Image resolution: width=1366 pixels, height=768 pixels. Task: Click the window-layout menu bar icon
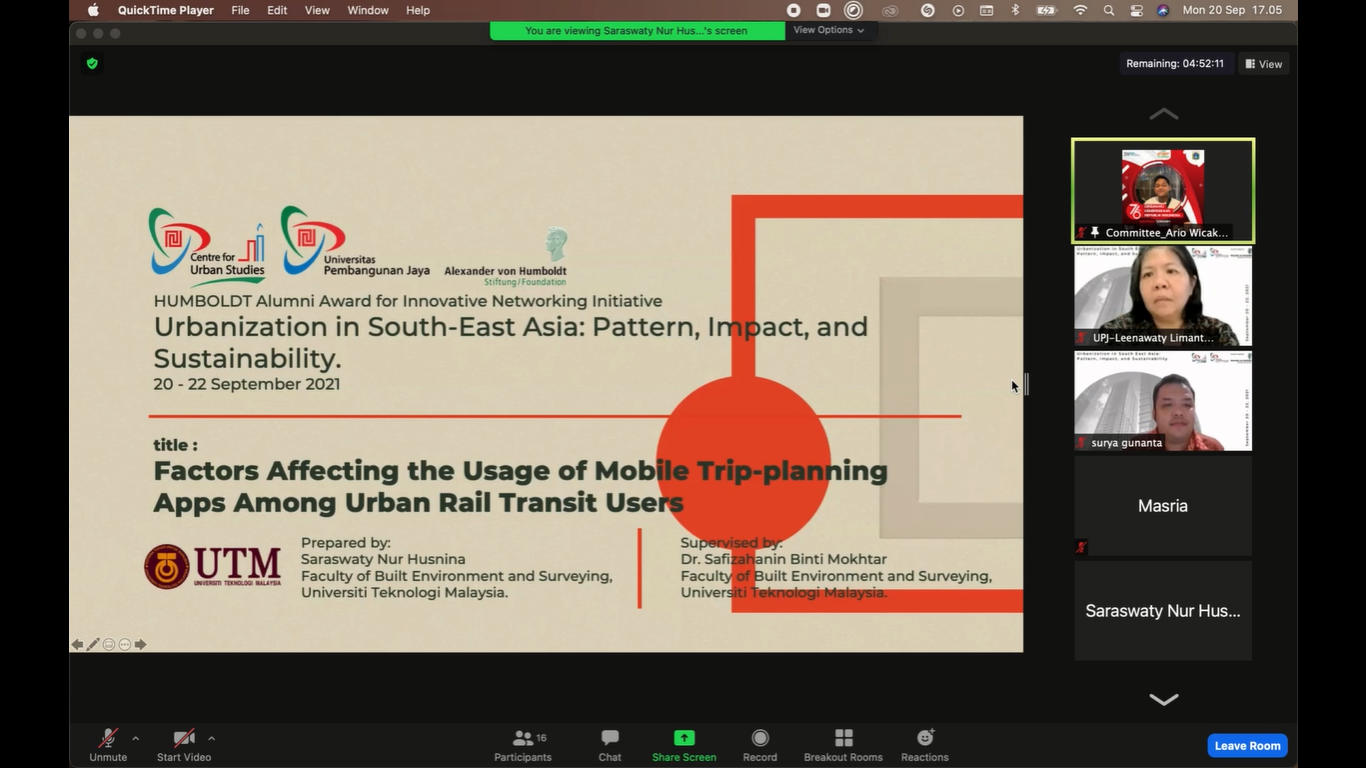click(x=986, y=10)
